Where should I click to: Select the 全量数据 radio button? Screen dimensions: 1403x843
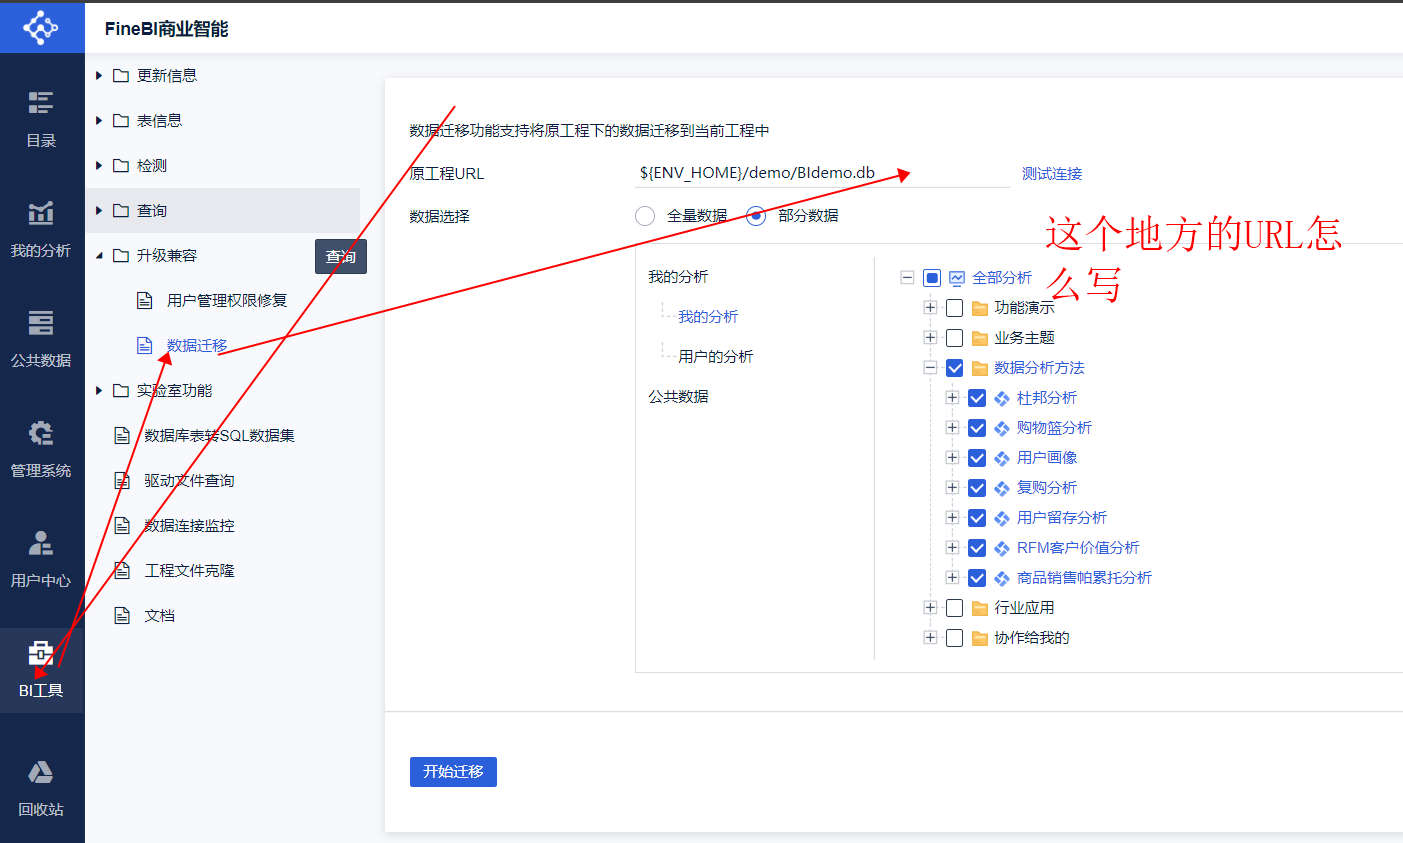pyautogui.click(x=645, y=216)
